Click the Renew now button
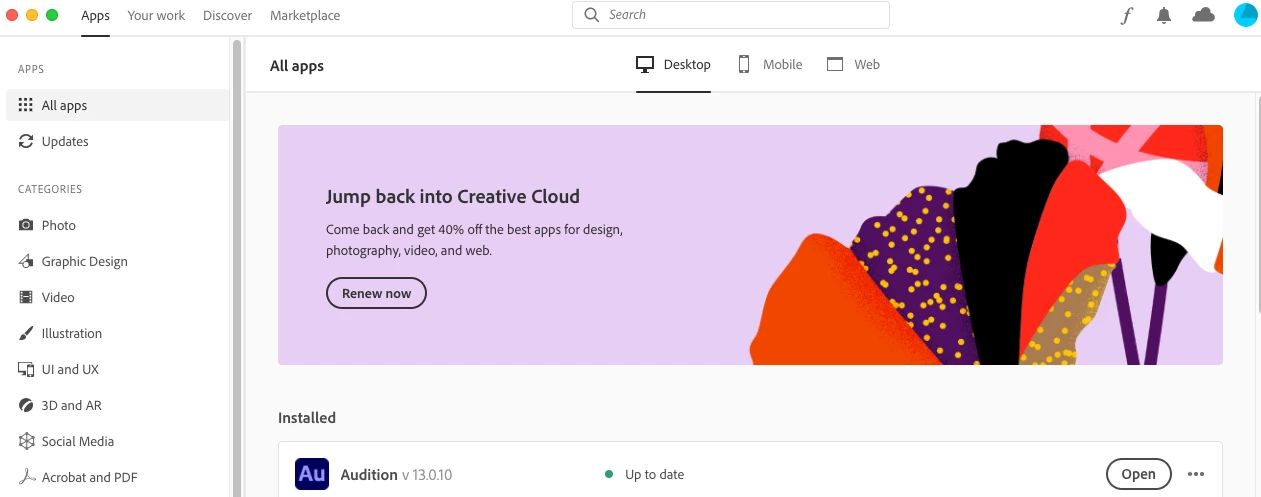Image resolution: width=1261 pixels, height=497 pixels. pos(376,293)
